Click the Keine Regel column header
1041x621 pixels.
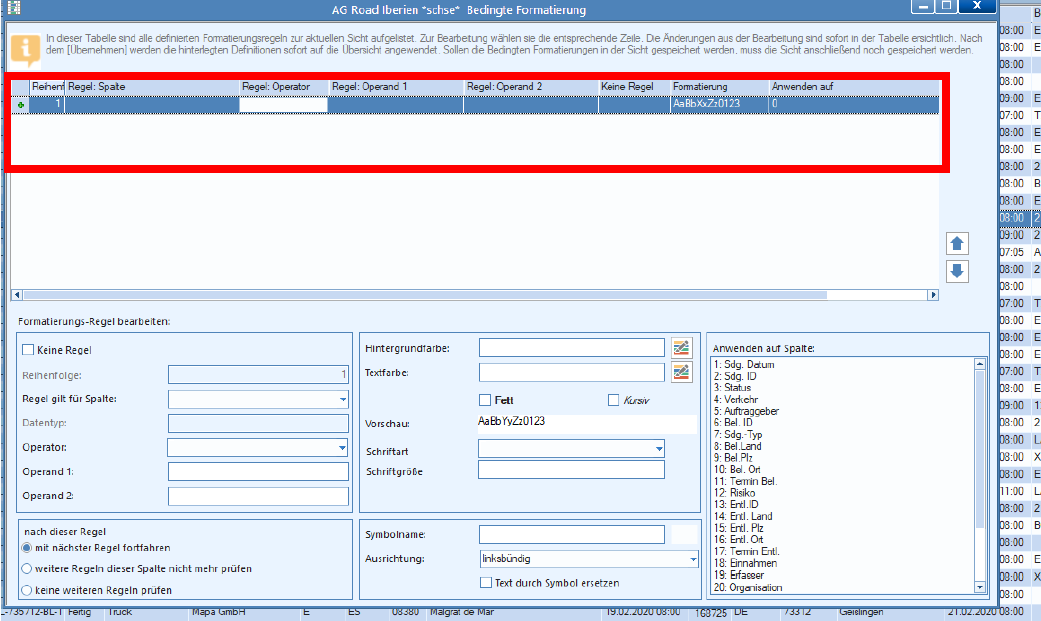pyautogui.click(x=634, y=87)
